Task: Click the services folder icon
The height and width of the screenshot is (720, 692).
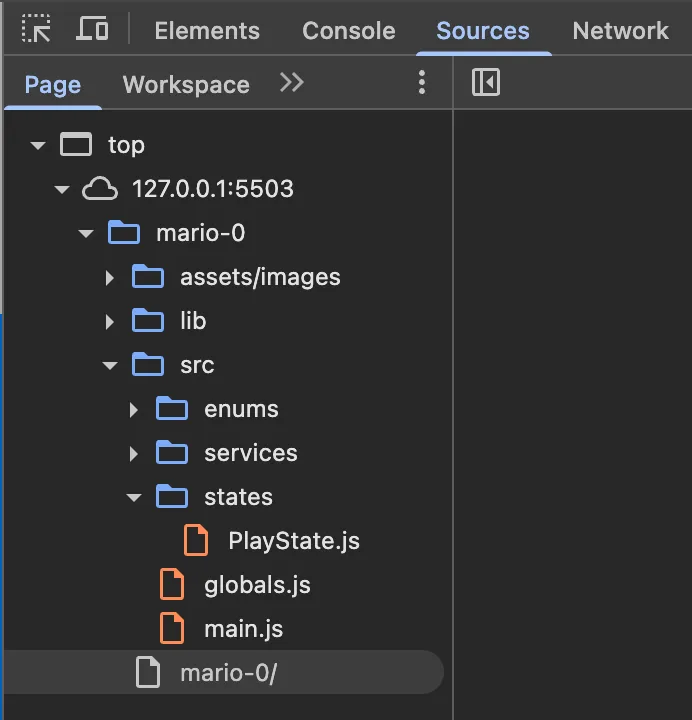Action: pos(172,453)
